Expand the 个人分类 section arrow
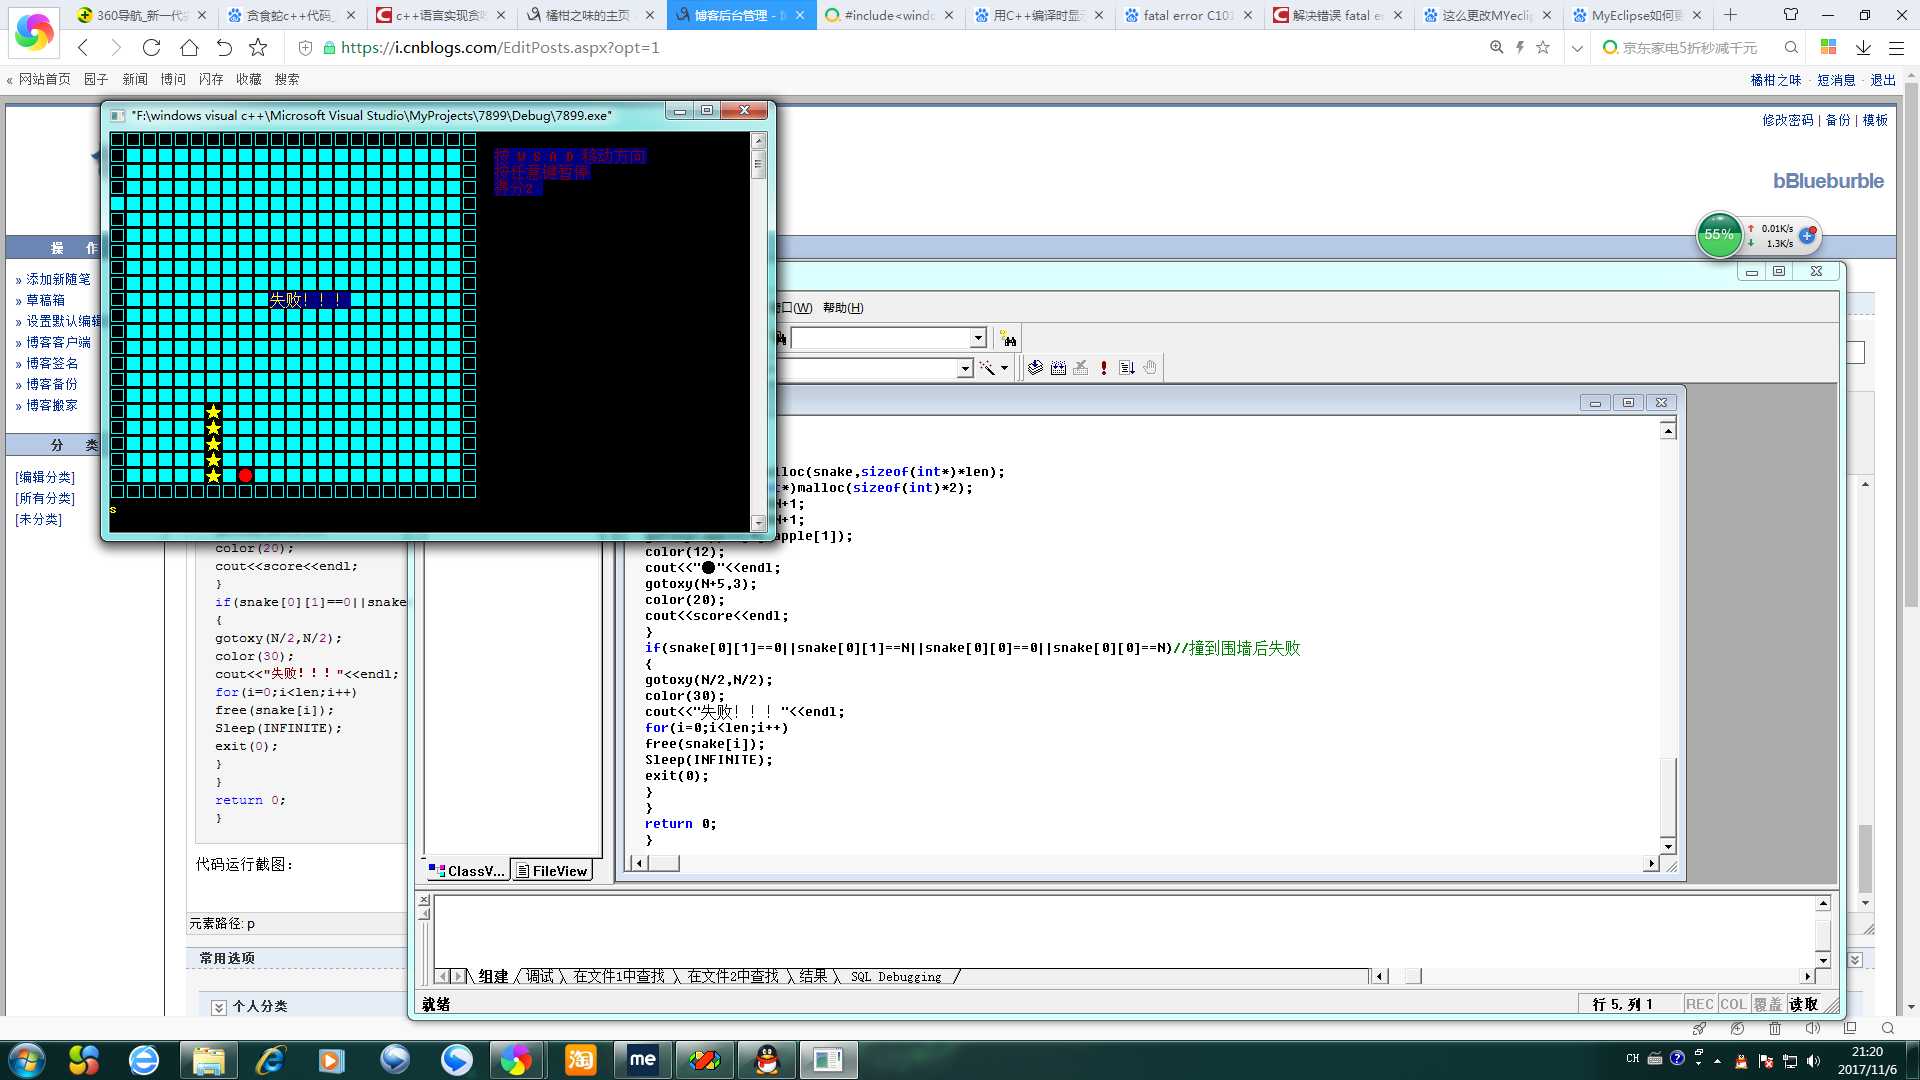Viewport: 1920px width, 1080px height. point(218,1007)
